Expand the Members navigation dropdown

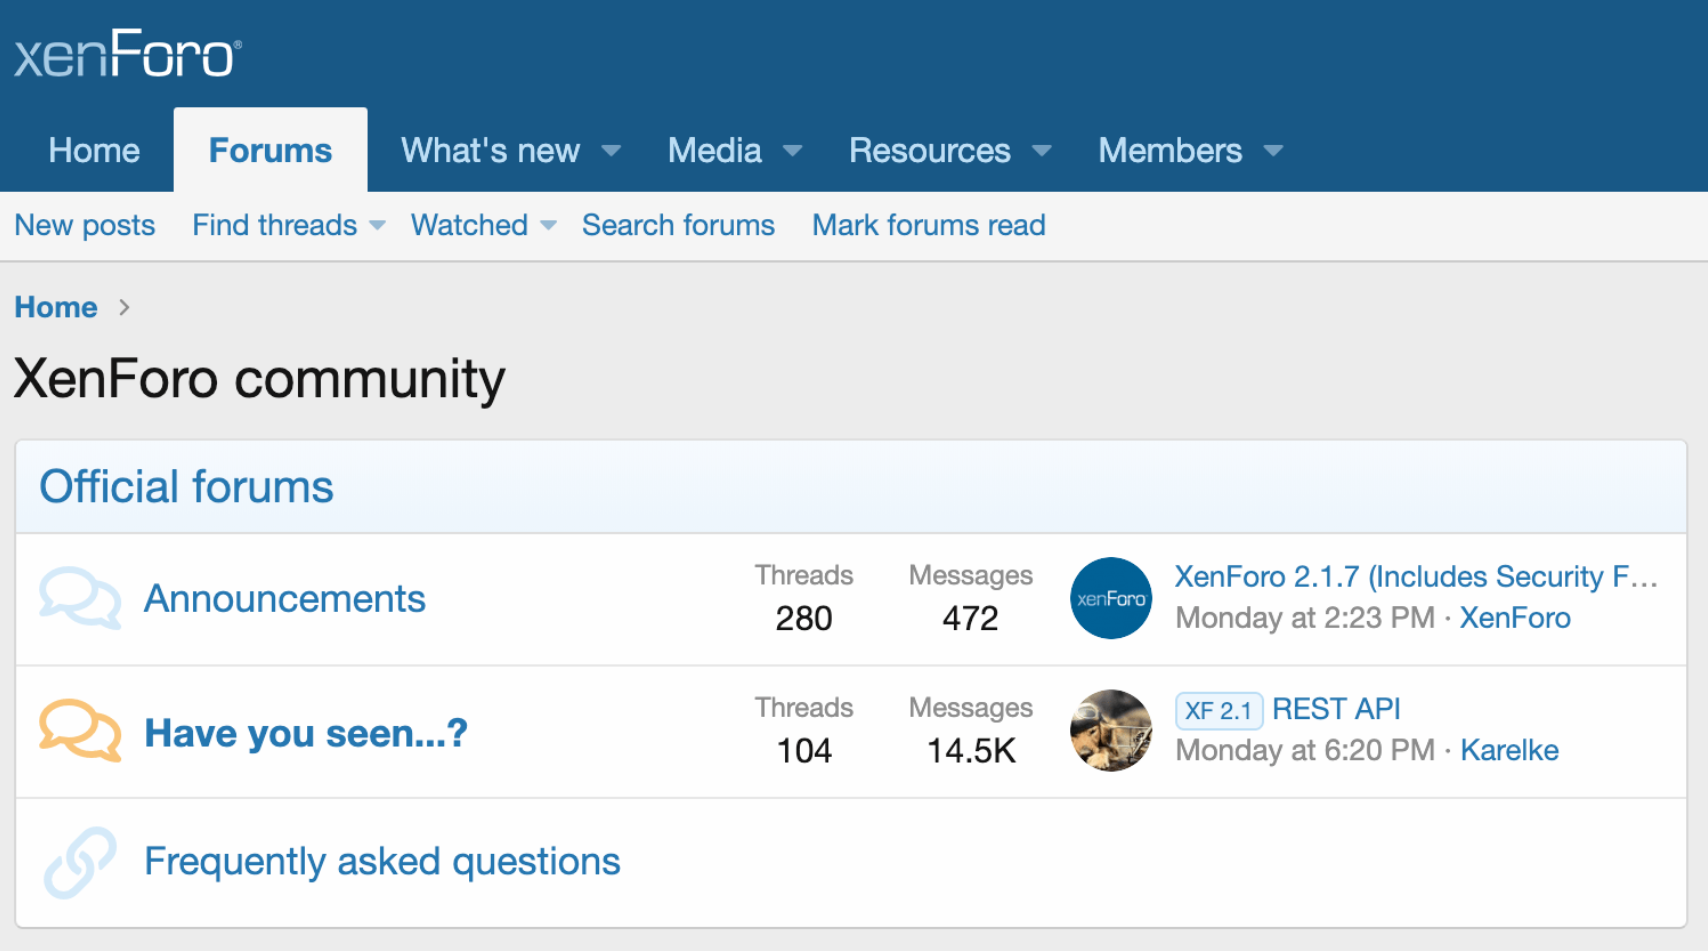(1171, 150)
